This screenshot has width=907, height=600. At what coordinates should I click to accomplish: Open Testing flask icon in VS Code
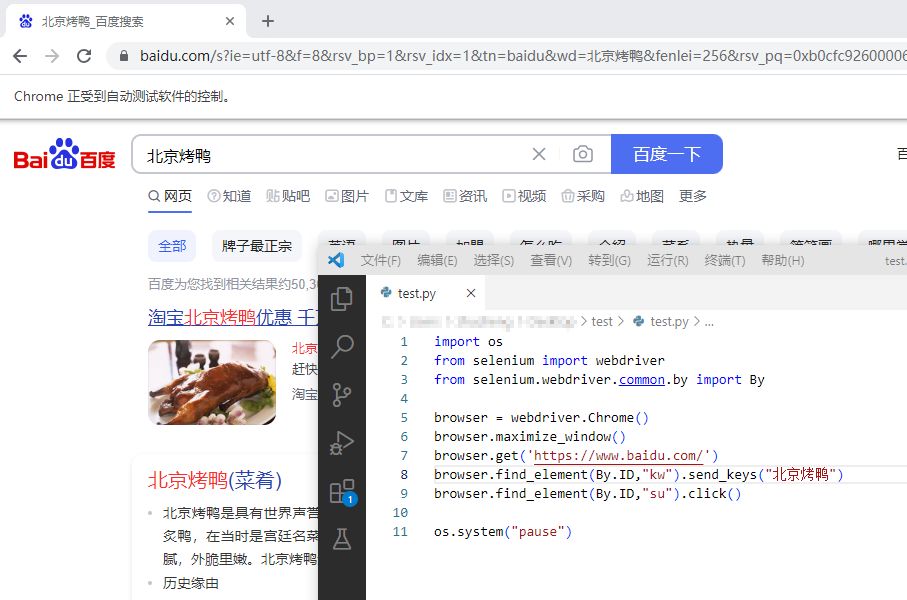point(342,539)
